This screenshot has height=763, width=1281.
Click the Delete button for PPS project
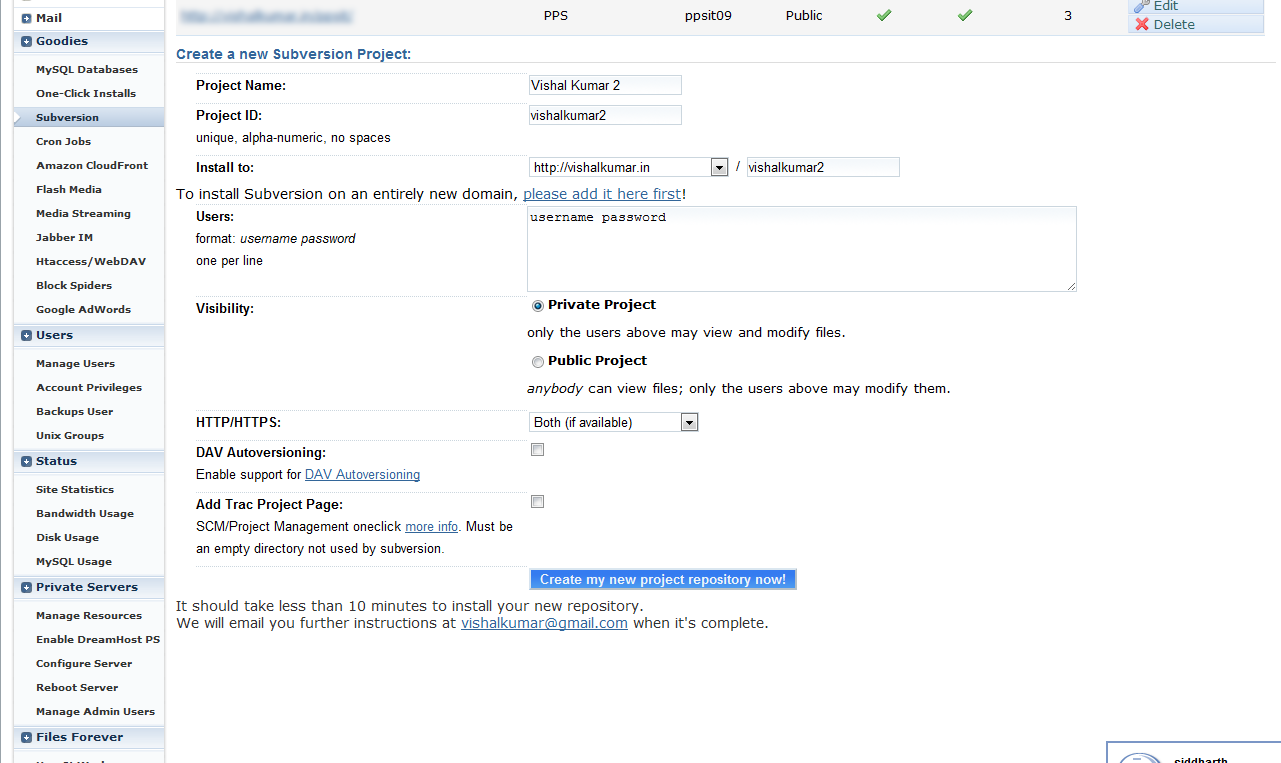1196,24
